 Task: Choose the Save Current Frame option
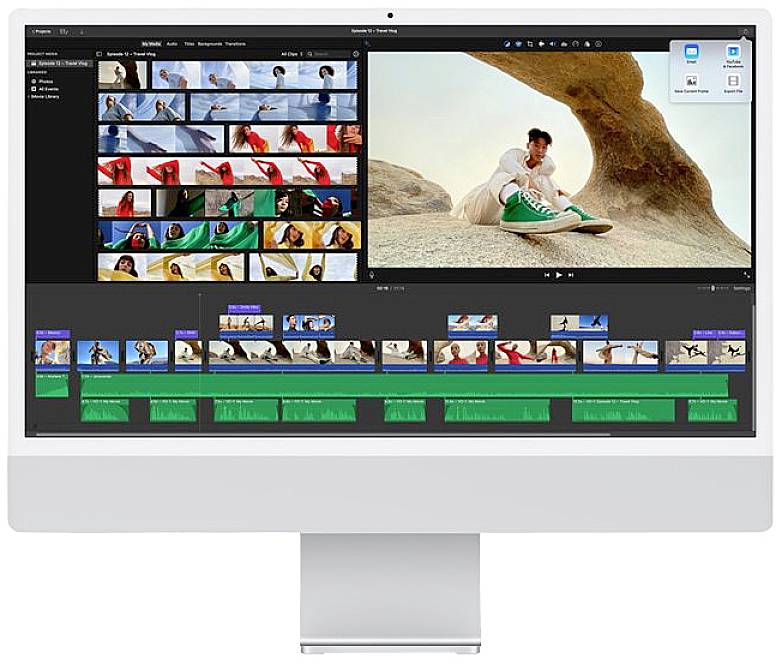pyautogui.click(x=691, y=84)
